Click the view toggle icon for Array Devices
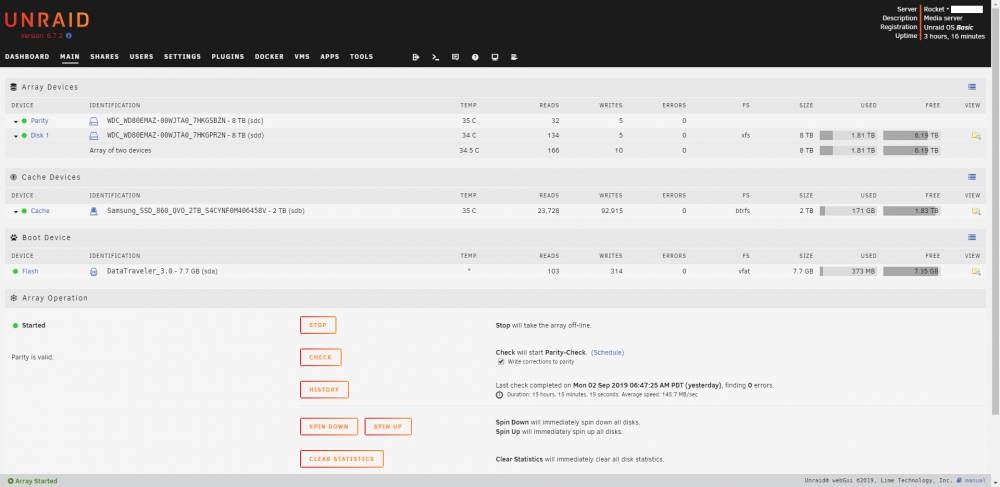This screenshot has height=487, width=1000. click(x=972, y=87)
